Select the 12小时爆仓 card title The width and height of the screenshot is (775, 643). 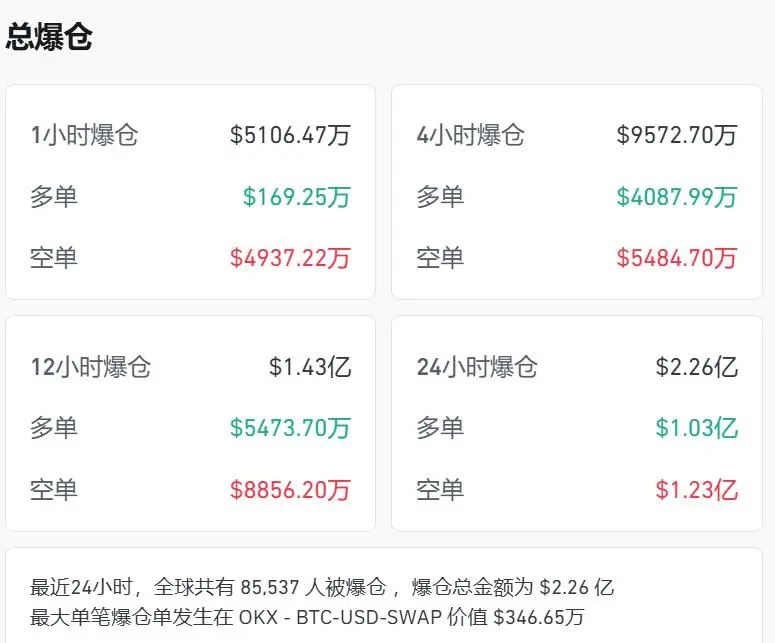[x=90, y=367]
